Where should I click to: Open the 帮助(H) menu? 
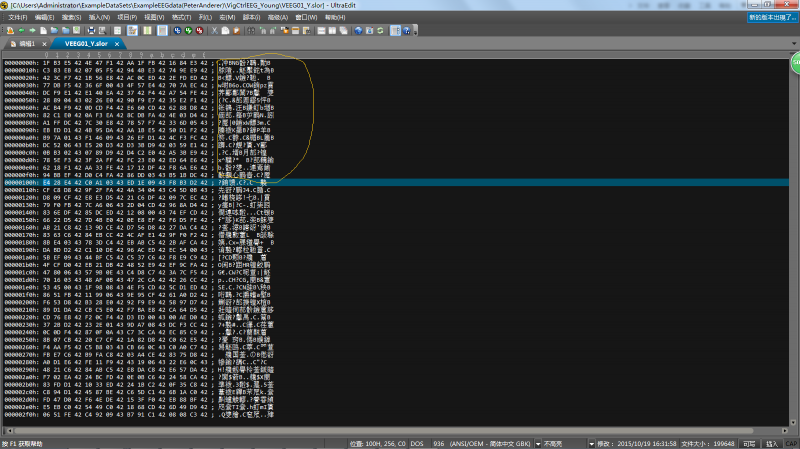tap(335, 17)
